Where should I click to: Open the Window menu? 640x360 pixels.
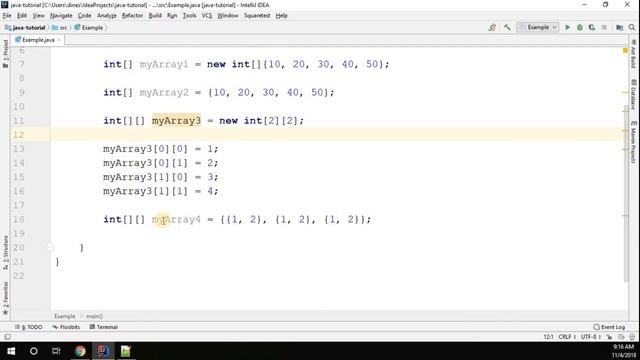click(x=227, y=16)
